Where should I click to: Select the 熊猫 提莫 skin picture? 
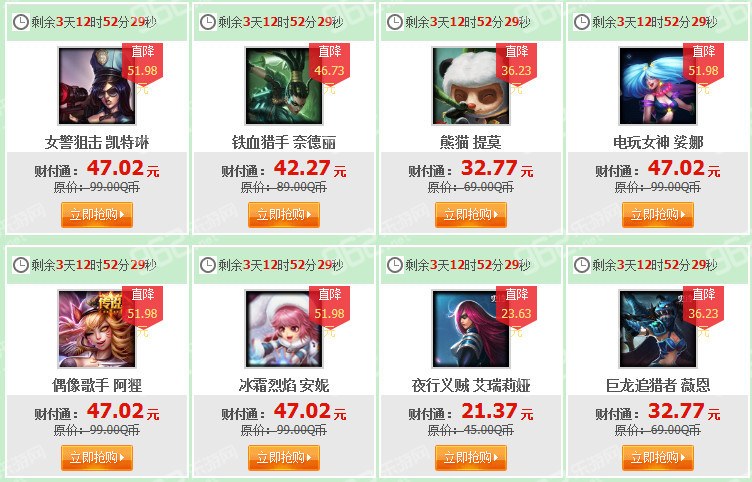coord(471,86)
